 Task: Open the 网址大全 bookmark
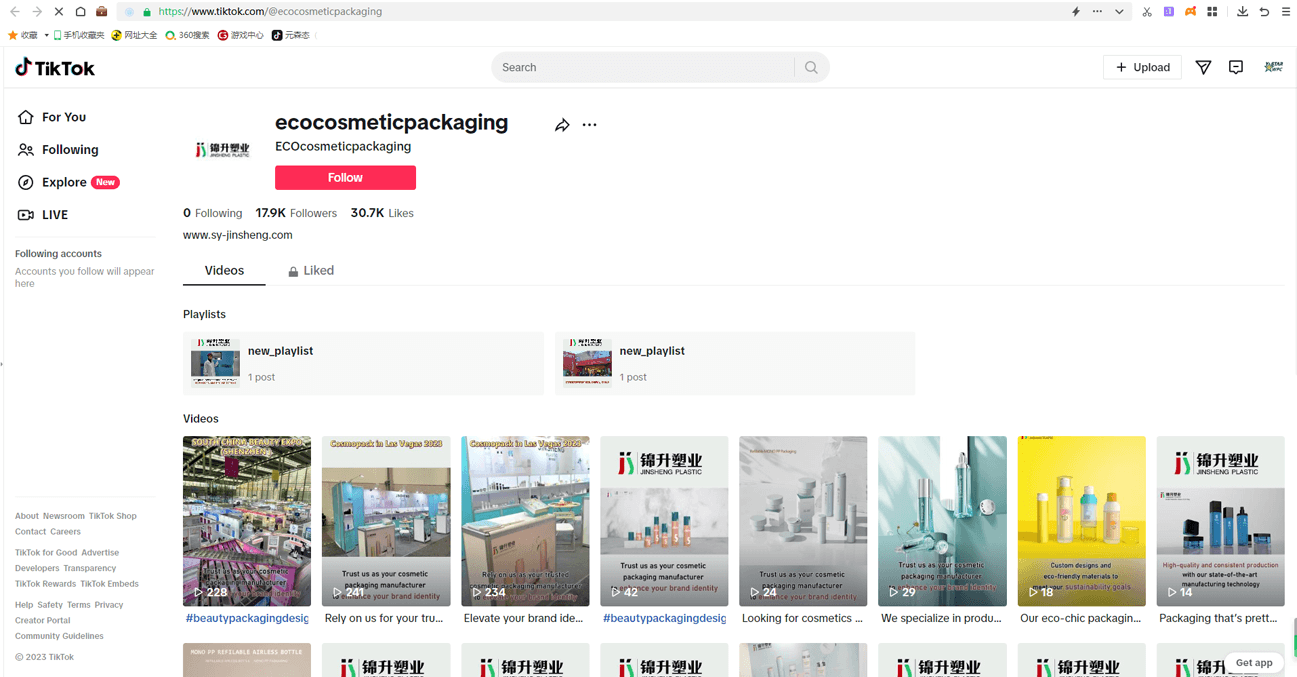tap(135, 35)
